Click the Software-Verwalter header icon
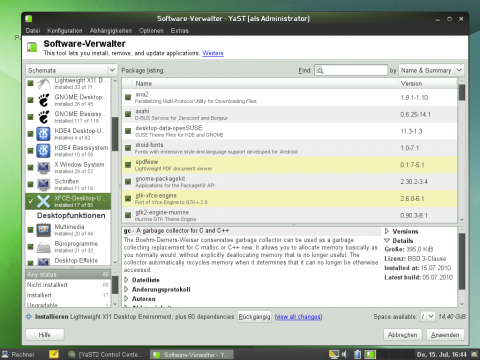This screenshot has width=480, height=360. (x=32, y=47)
